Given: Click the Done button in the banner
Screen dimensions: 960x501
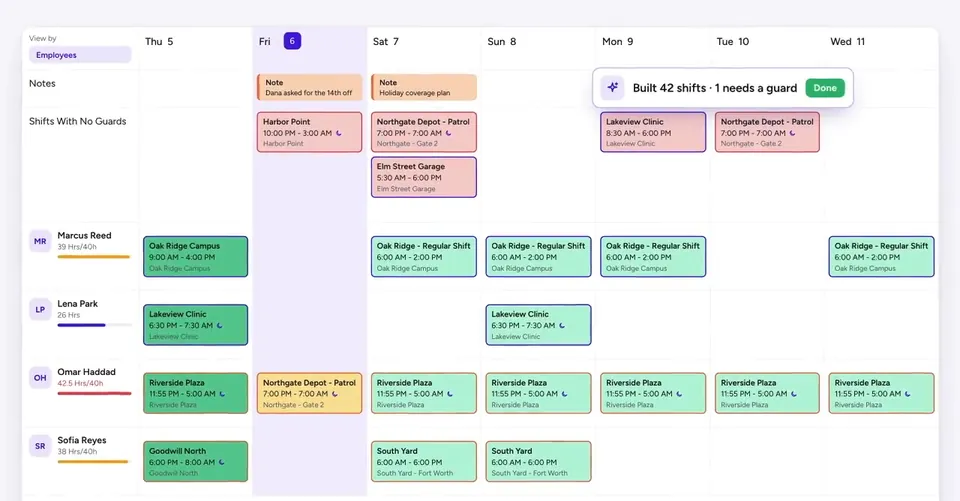Looking at the screenshot, I should tap(825, 88).
